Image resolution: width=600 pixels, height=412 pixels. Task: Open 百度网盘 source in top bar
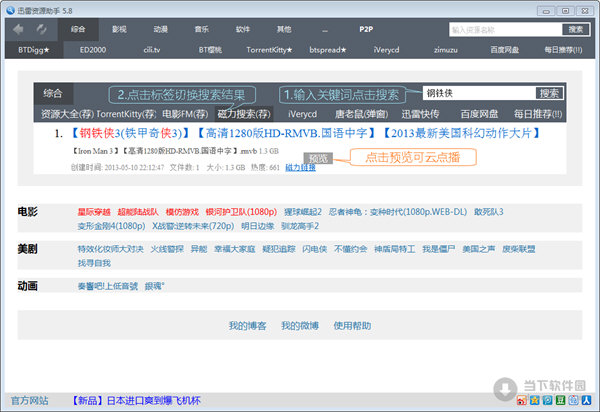pos(505,50)
